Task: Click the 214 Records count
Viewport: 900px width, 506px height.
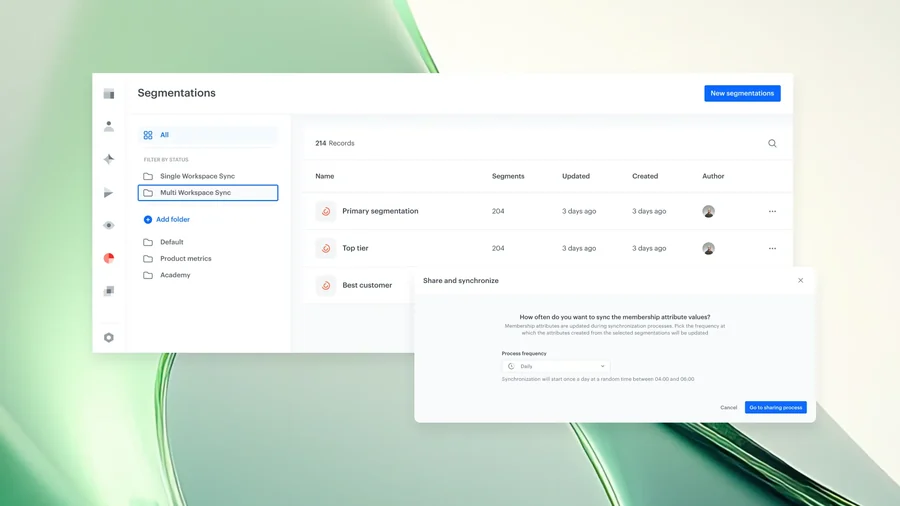Action: (335, 143)
